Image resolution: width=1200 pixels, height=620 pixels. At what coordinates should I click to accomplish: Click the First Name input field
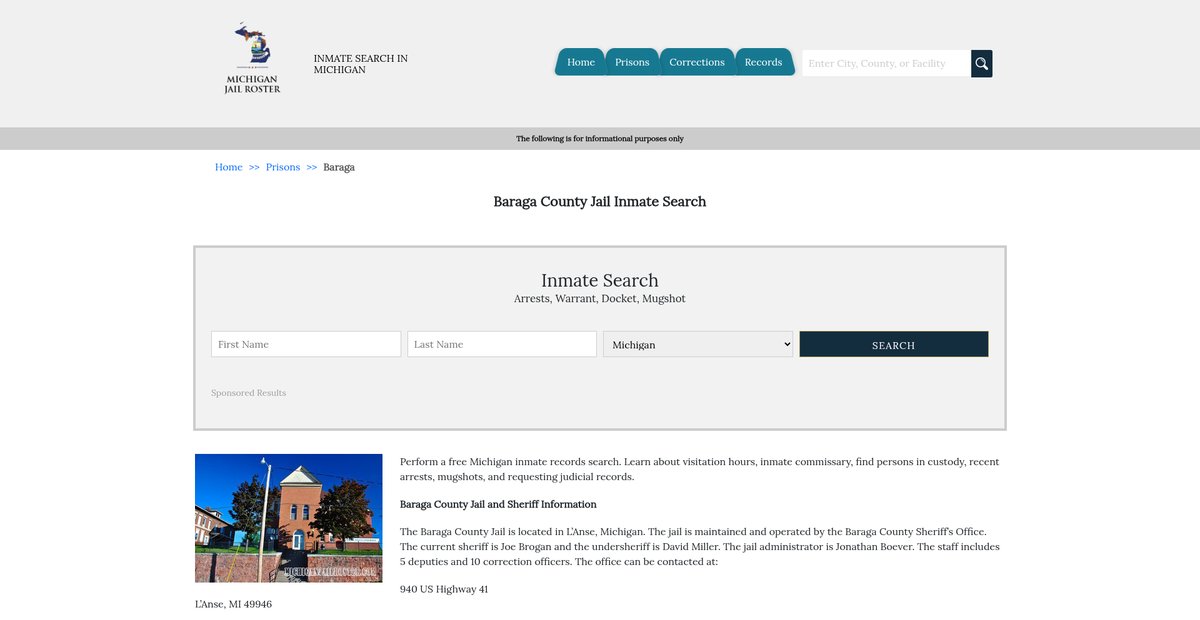(x=306, y=344)
